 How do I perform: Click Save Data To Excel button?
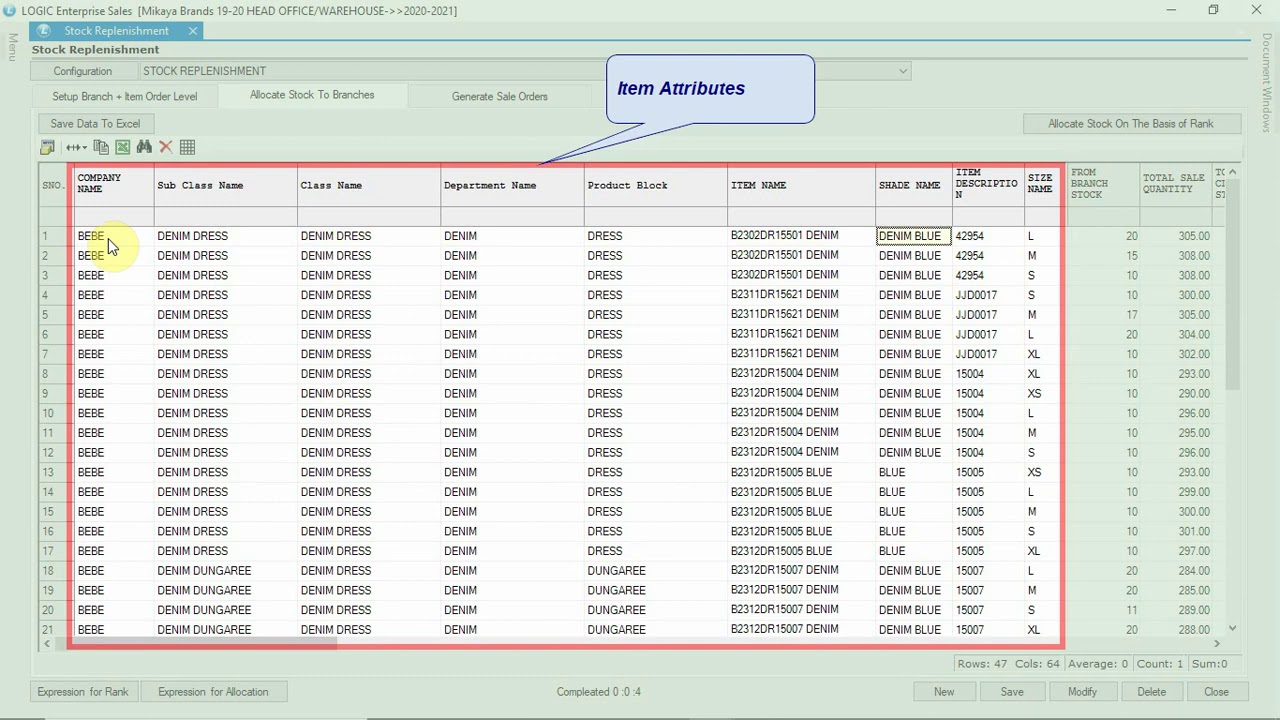point(95,123)
